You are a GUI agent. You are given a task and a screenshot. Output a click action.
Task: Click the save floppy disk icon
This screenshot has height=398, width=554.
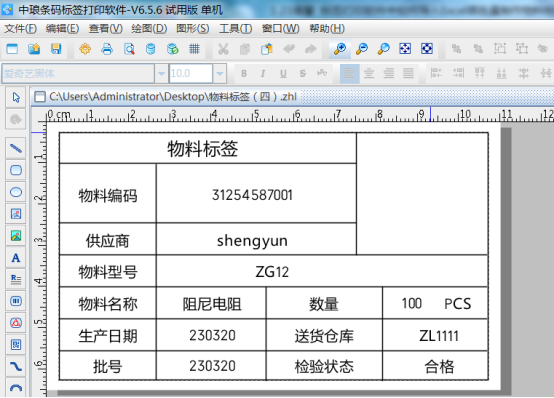[56, 49]
